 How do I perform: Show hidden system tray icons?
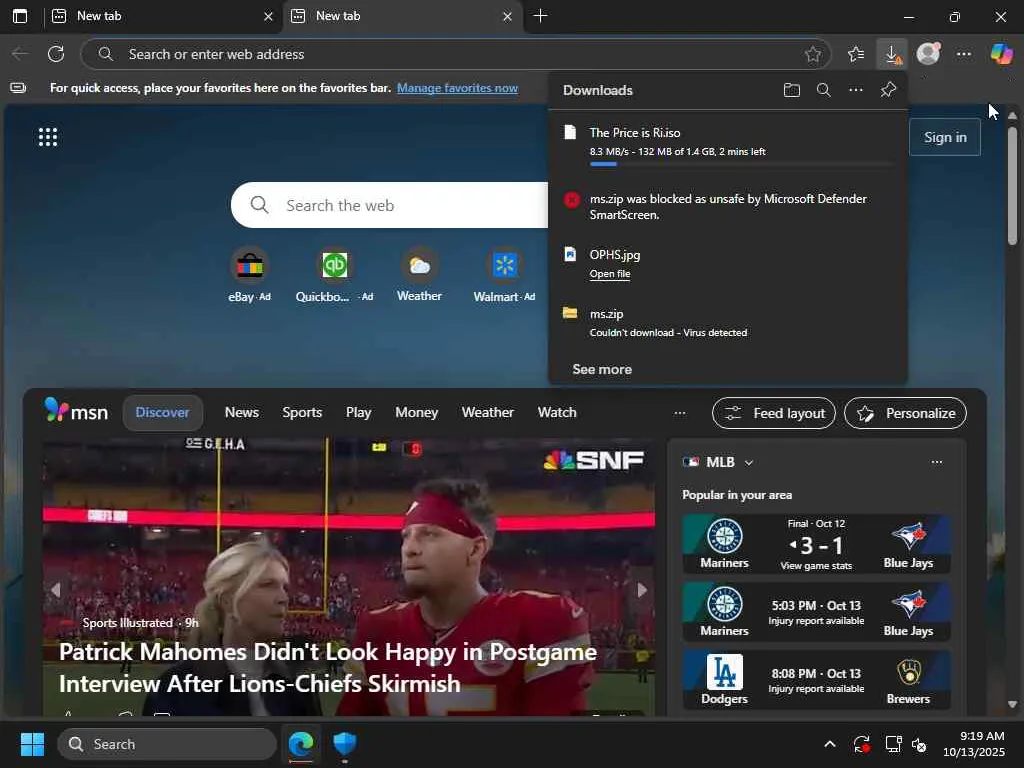click(829, 744)
